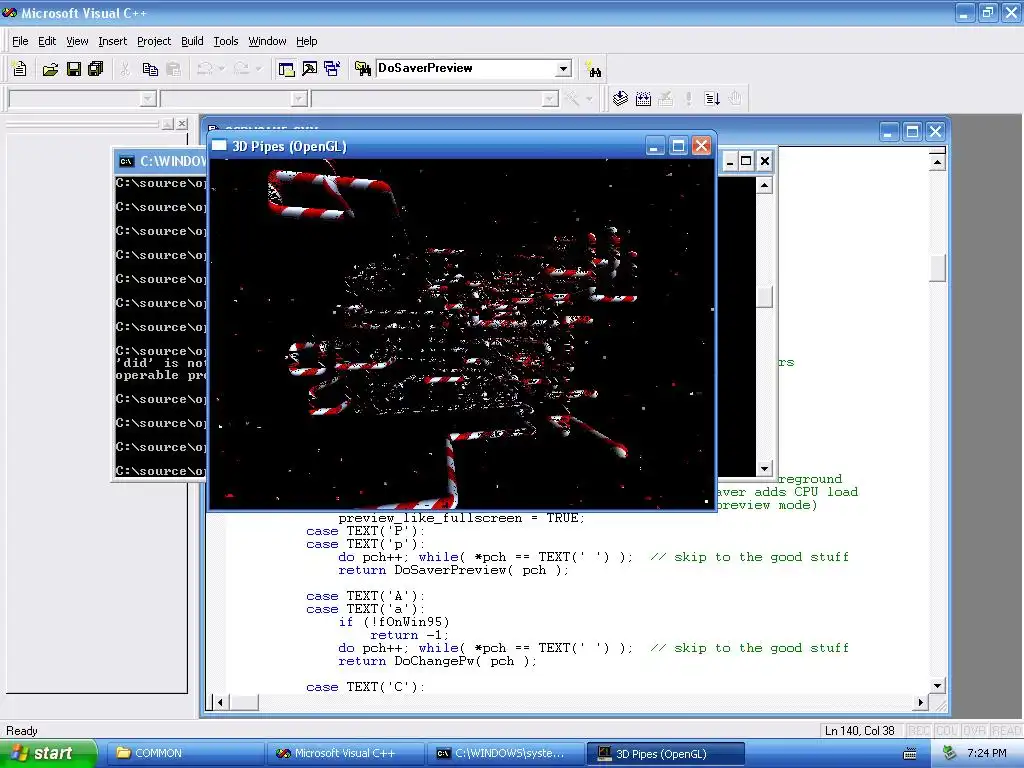Open the Undo history dropdown arrow
1024x768 pixels.
(x=221, y=69)
